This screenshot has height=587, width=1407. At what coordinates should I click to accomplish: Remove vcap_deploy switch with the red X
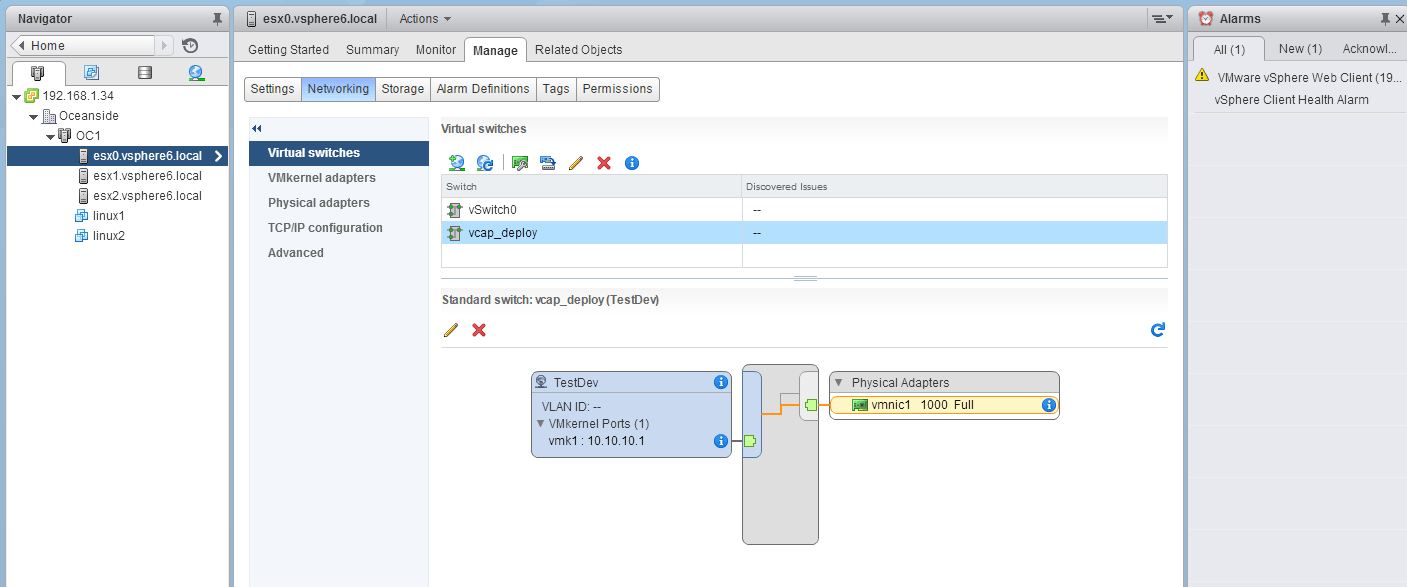479,330
